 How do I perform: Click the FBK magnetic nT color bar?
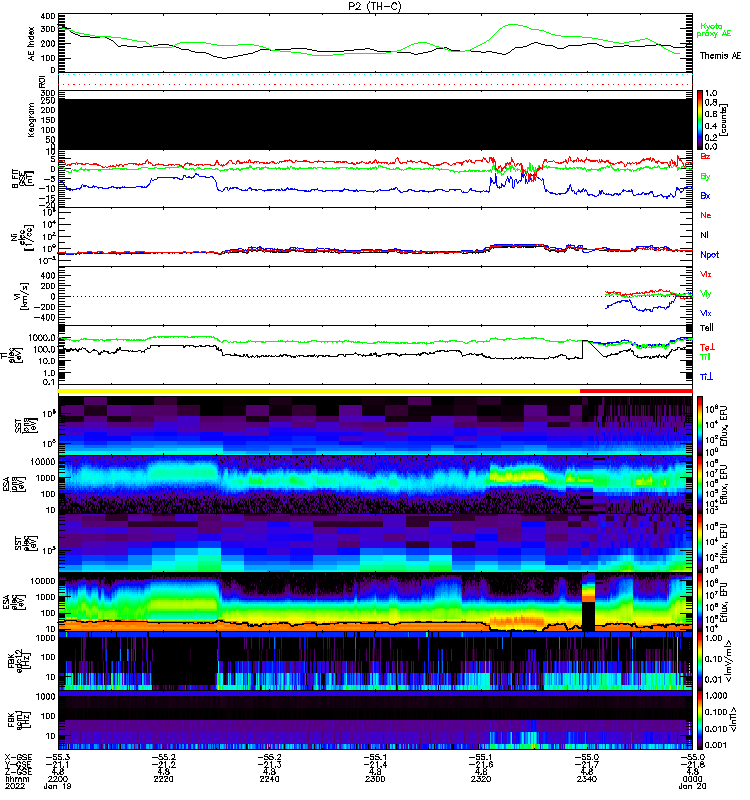pos(700,720)
